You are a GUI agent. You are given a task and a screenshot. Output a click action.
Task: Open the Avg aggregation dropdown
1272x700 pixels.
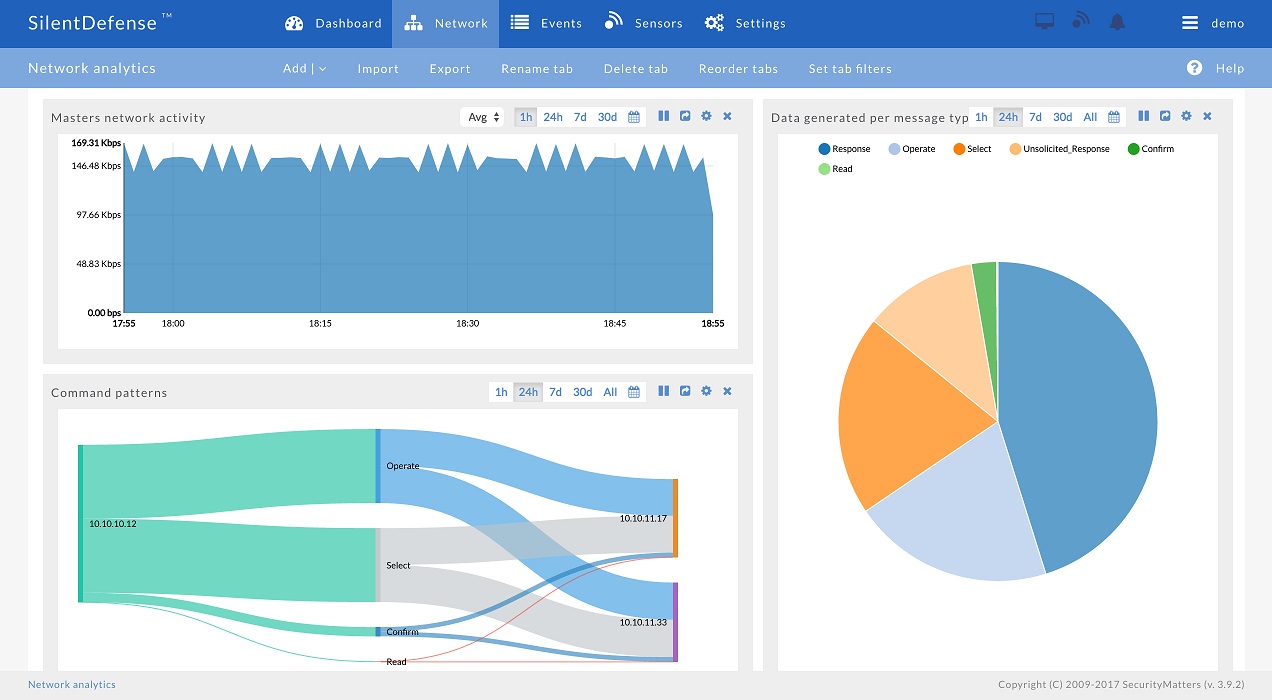point(483,117)
